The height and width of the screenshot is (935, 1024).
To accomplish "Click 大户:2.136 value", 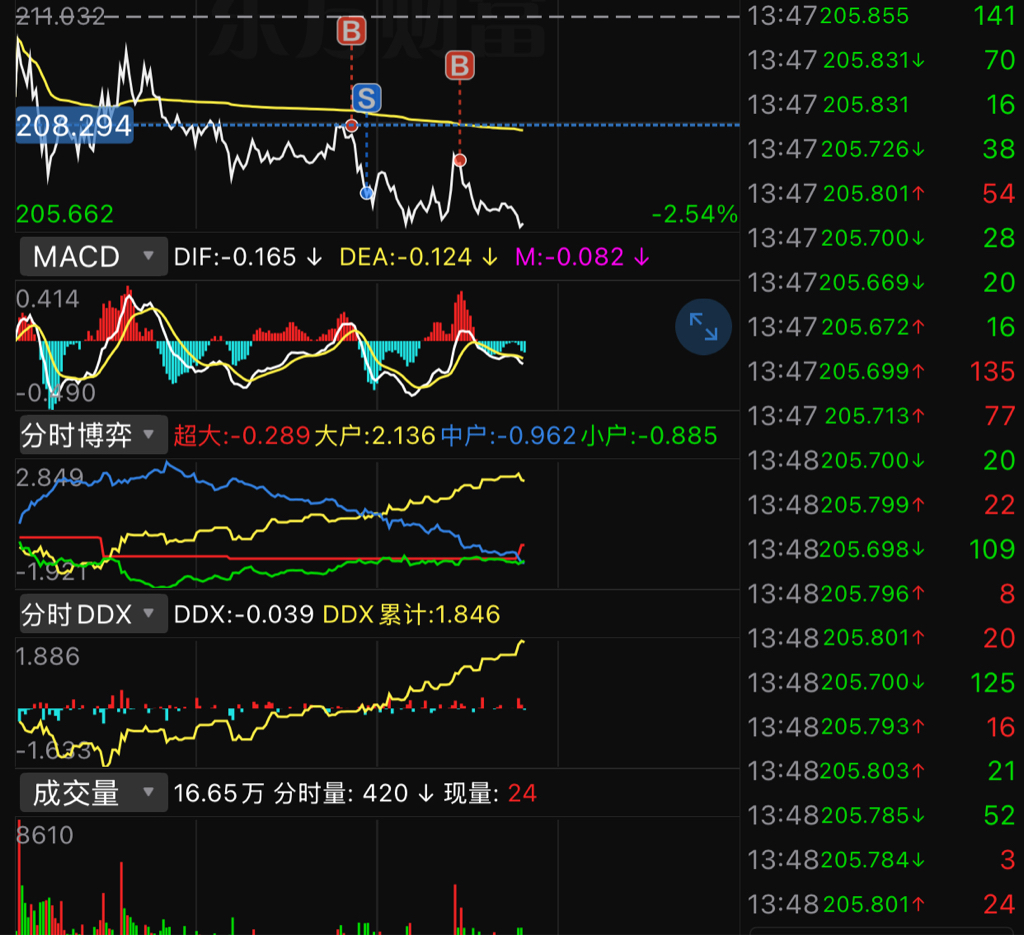I will (x=375, y=436).
